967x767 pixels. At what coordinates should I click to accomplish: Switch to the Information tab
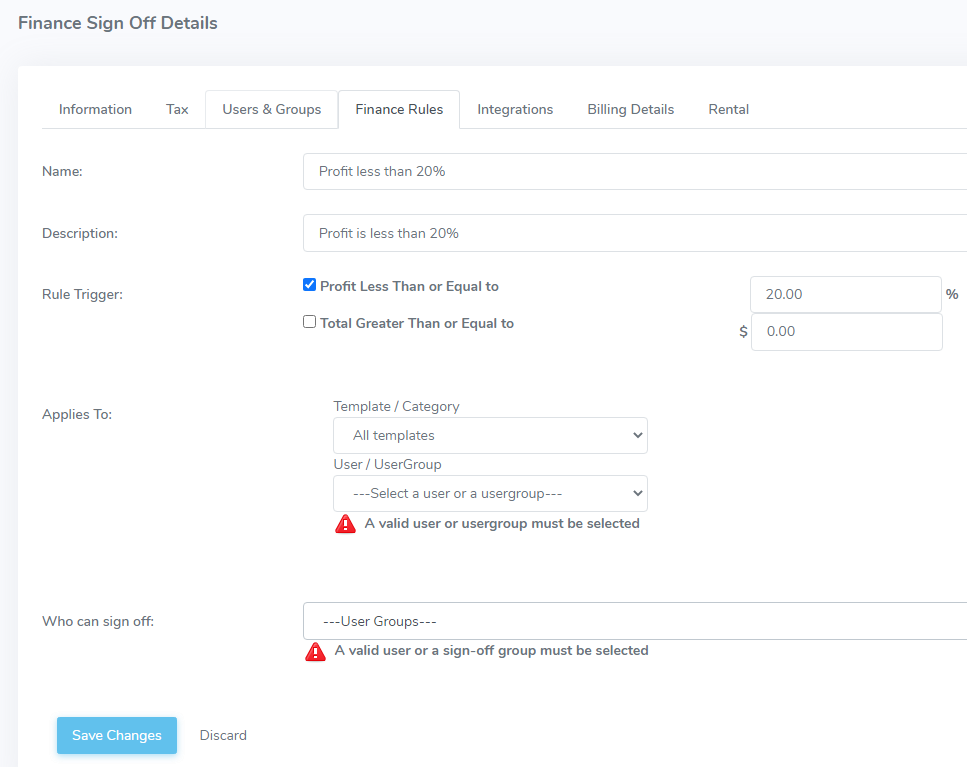96,109
